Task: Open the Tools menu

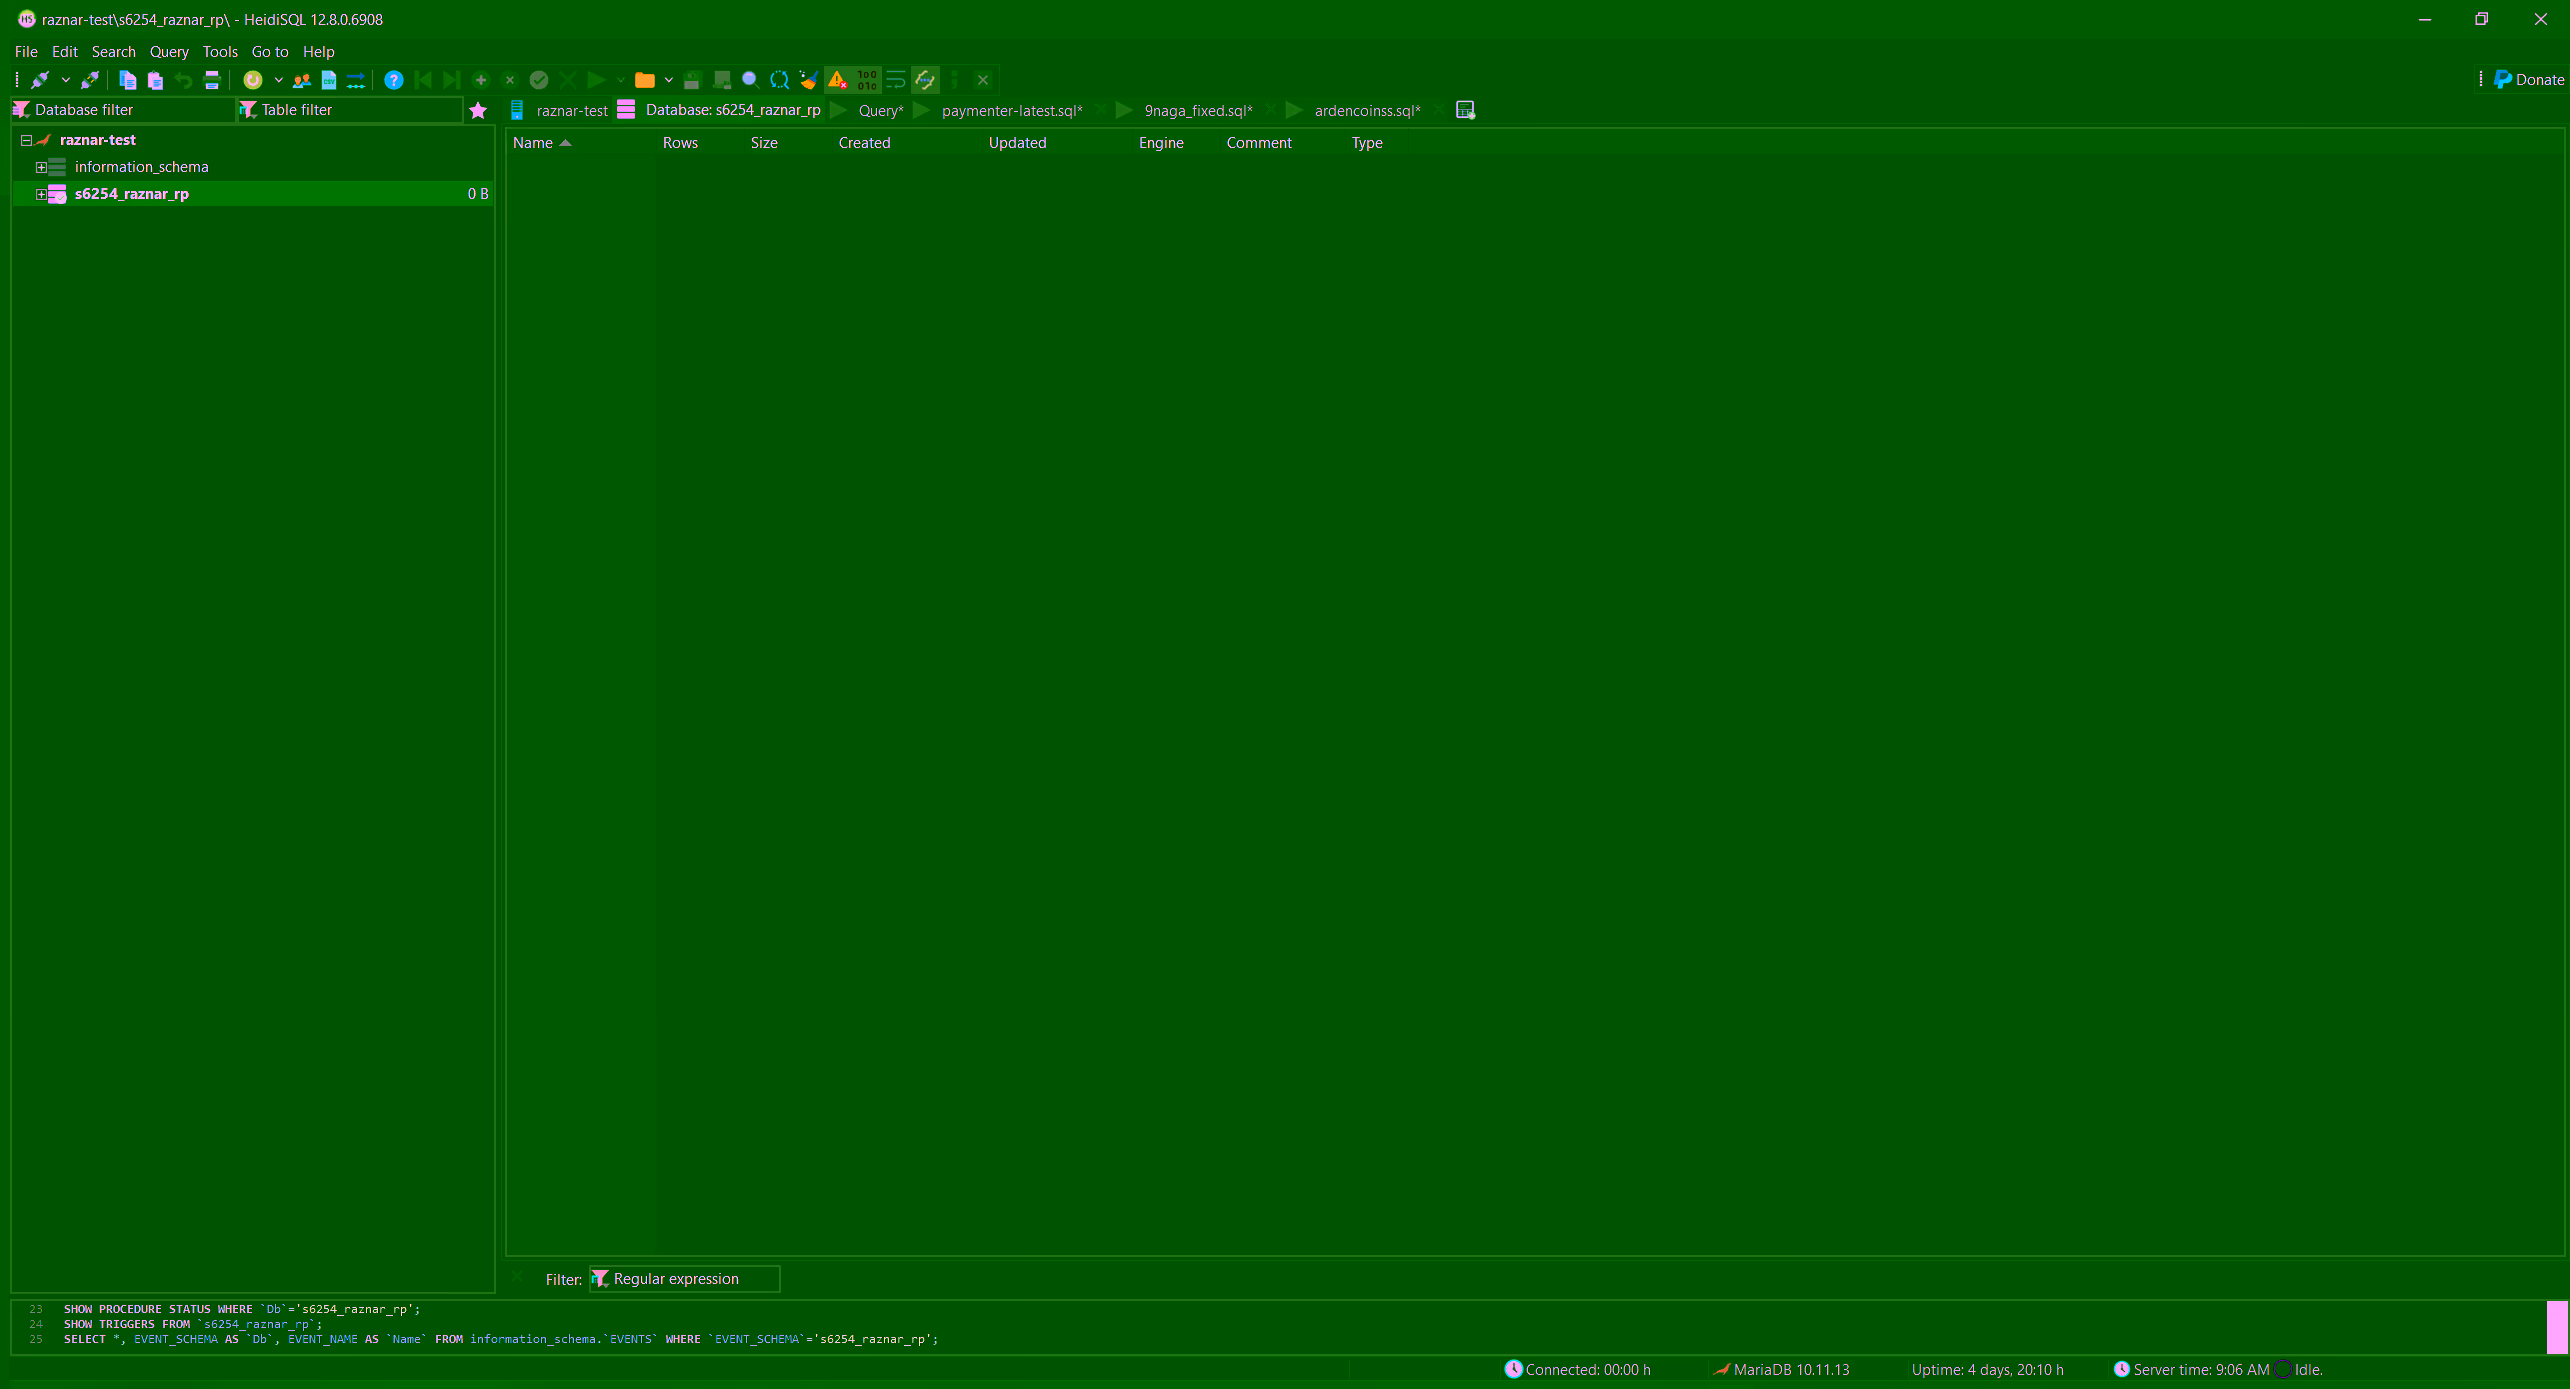Action: [220, 52]
